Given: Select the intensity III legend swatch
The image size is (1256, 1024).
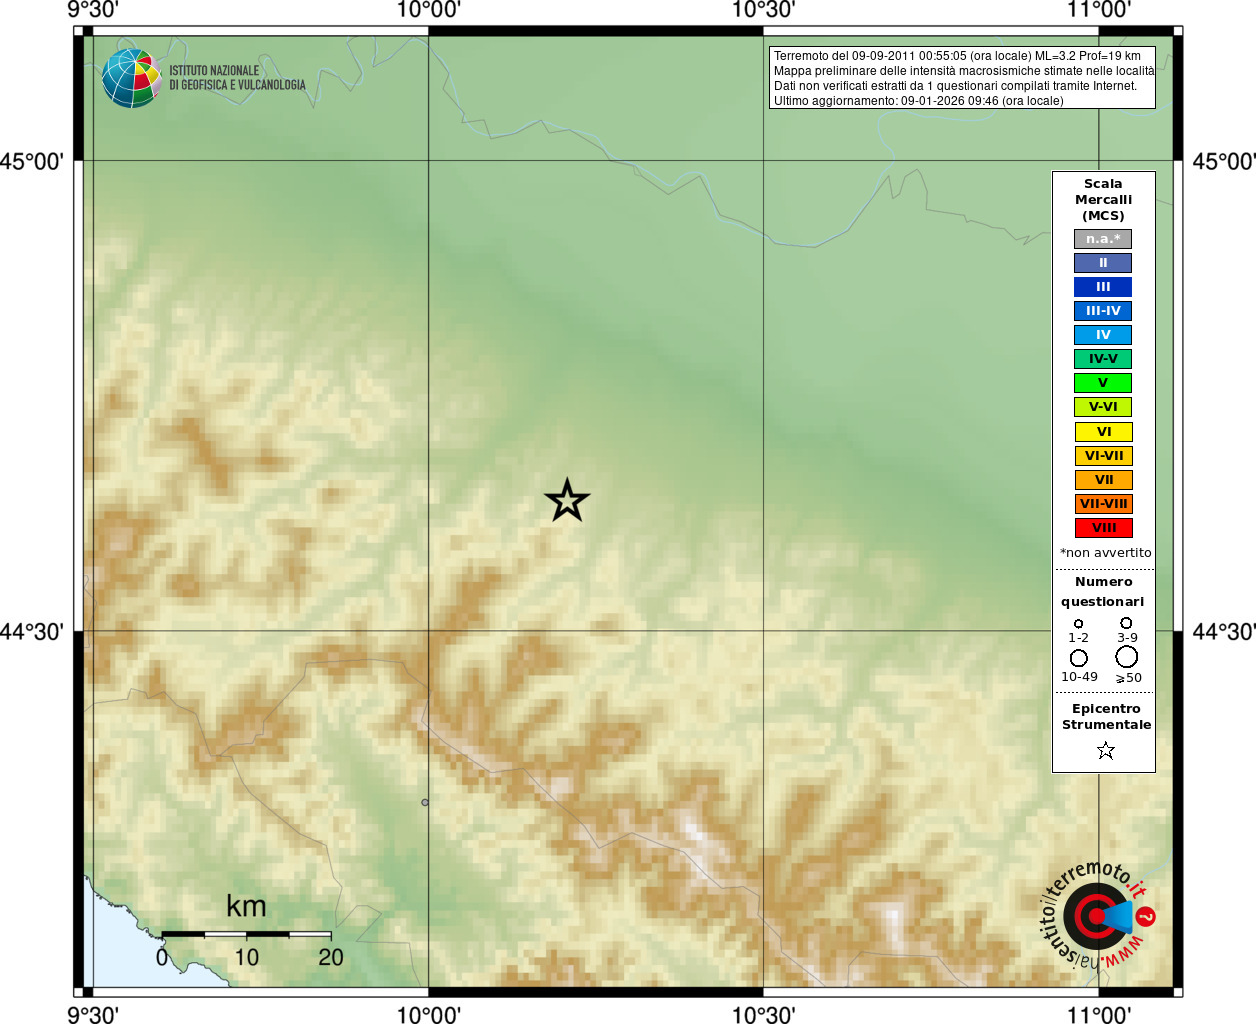Looking at the screenshot, I should pos(1103,287).
